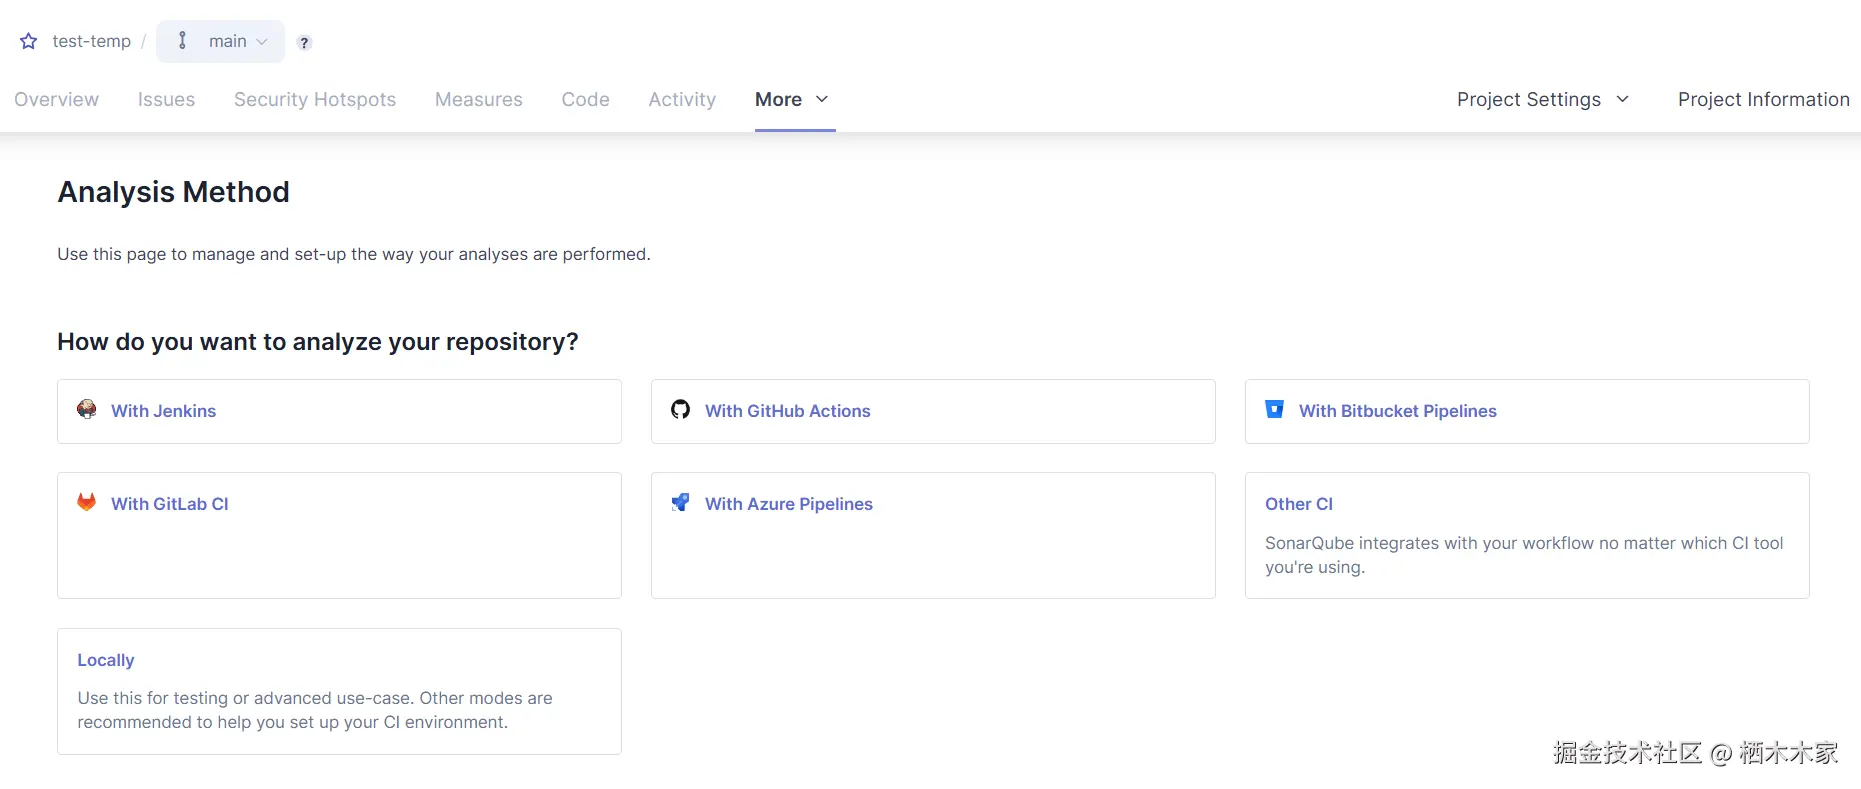Viewport: 1861px width, 789px height.
Task: Expand the More menu
Action: (793, 99)
